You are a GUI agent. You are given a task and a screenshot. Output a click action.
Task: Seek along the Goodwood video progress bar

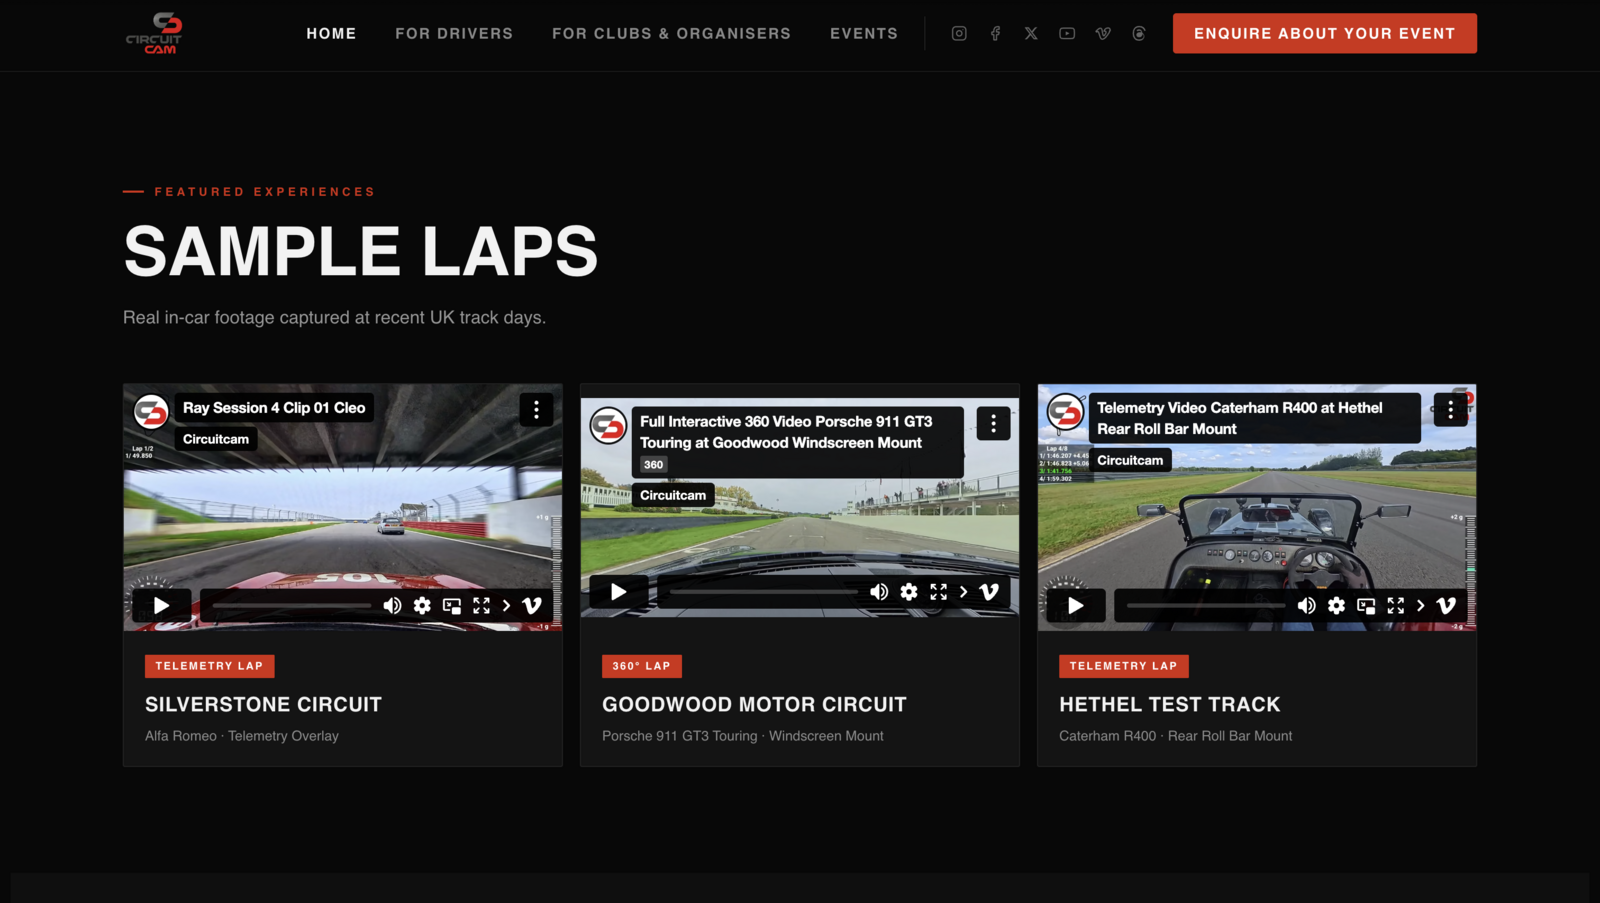click(x=763, y=592)
